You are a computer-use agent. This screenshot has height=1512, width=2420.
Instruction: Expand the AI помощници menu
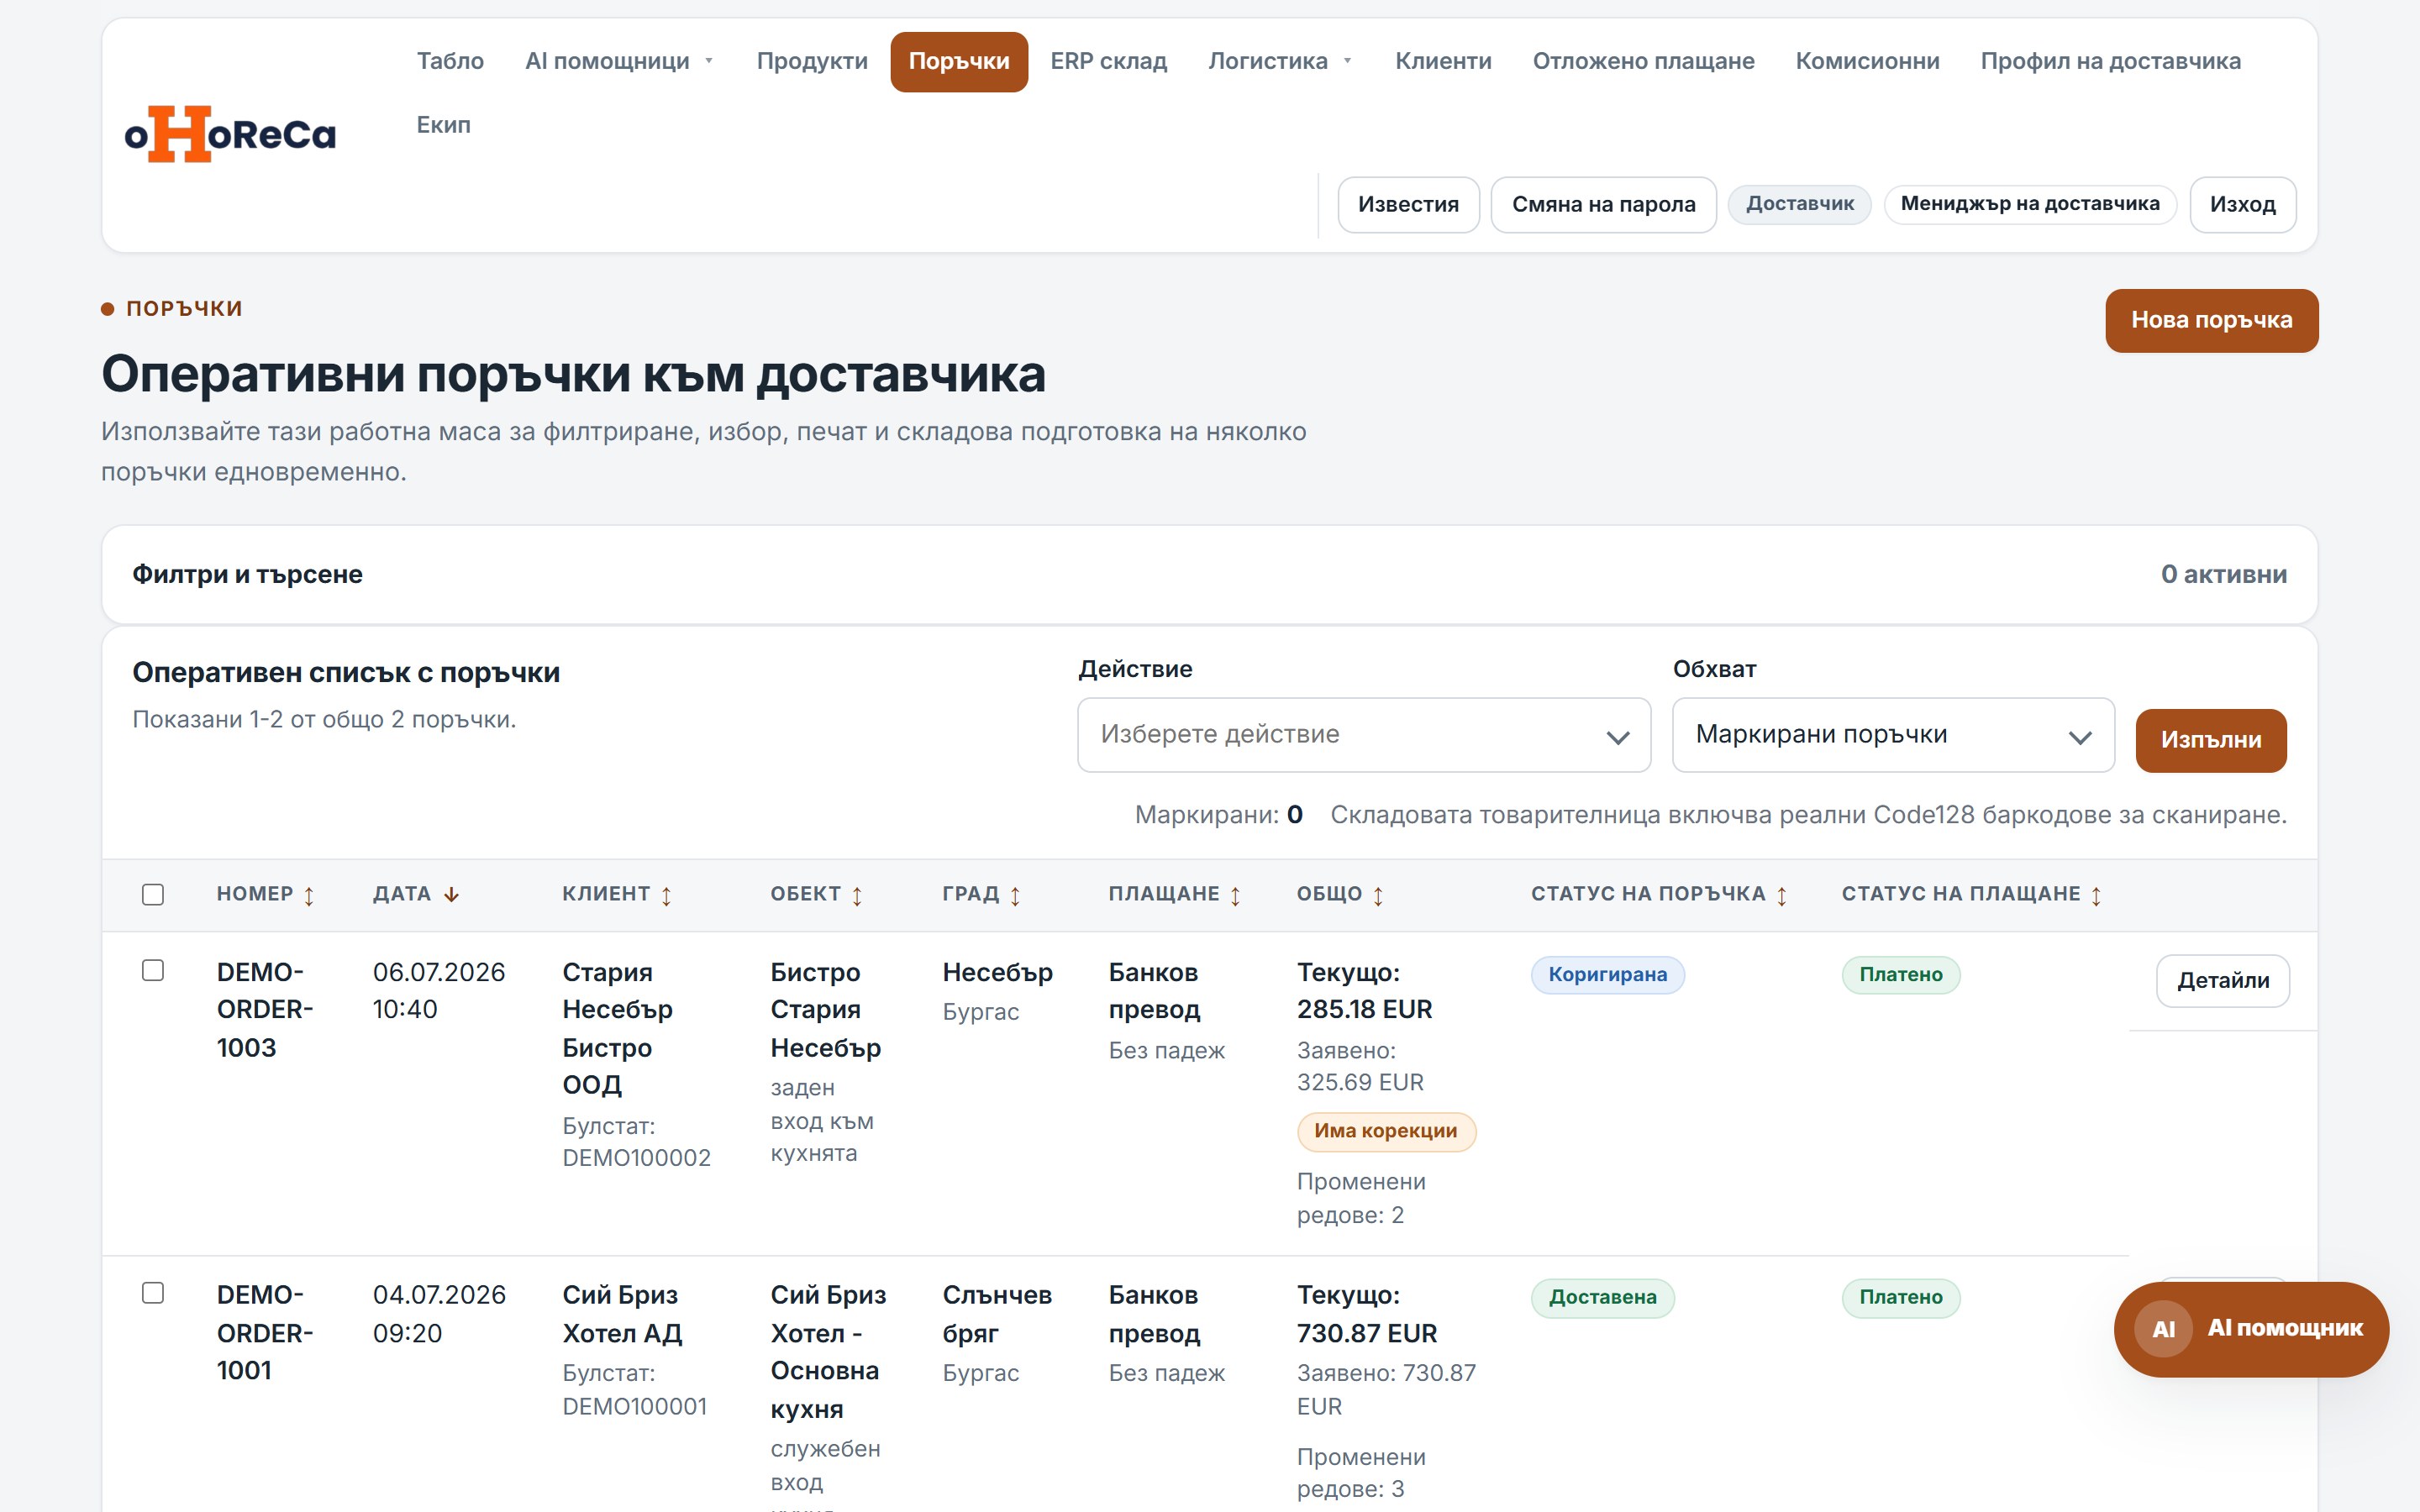tap(619, 61)
